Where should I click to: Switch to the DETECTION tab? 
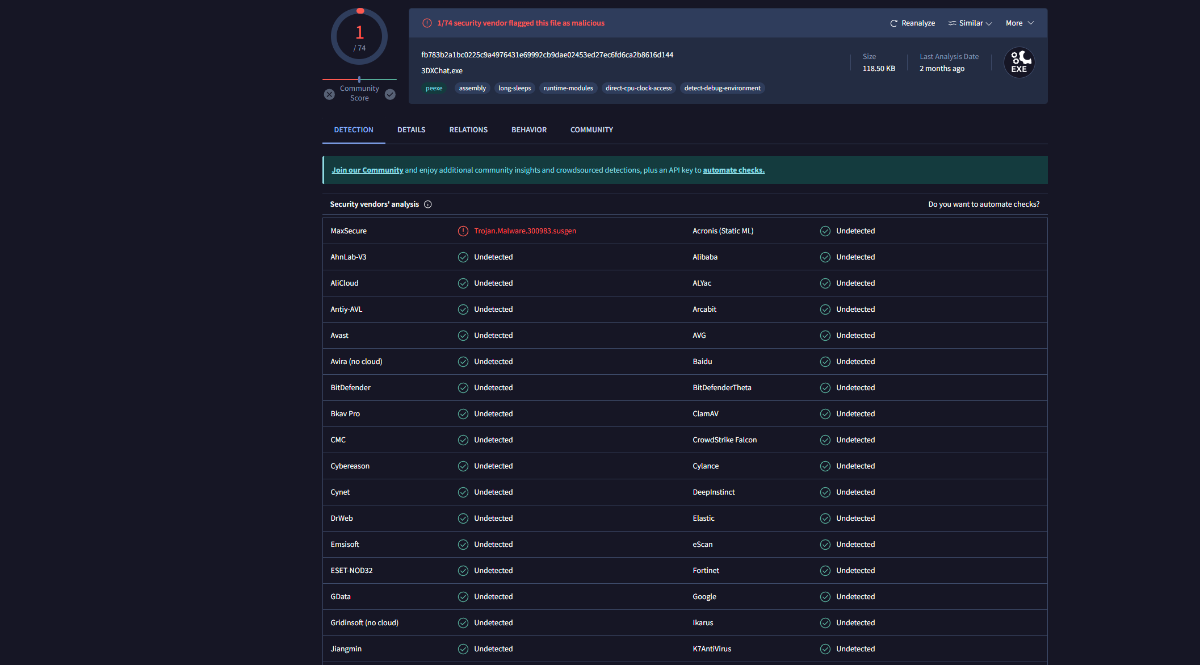(354, 130)
